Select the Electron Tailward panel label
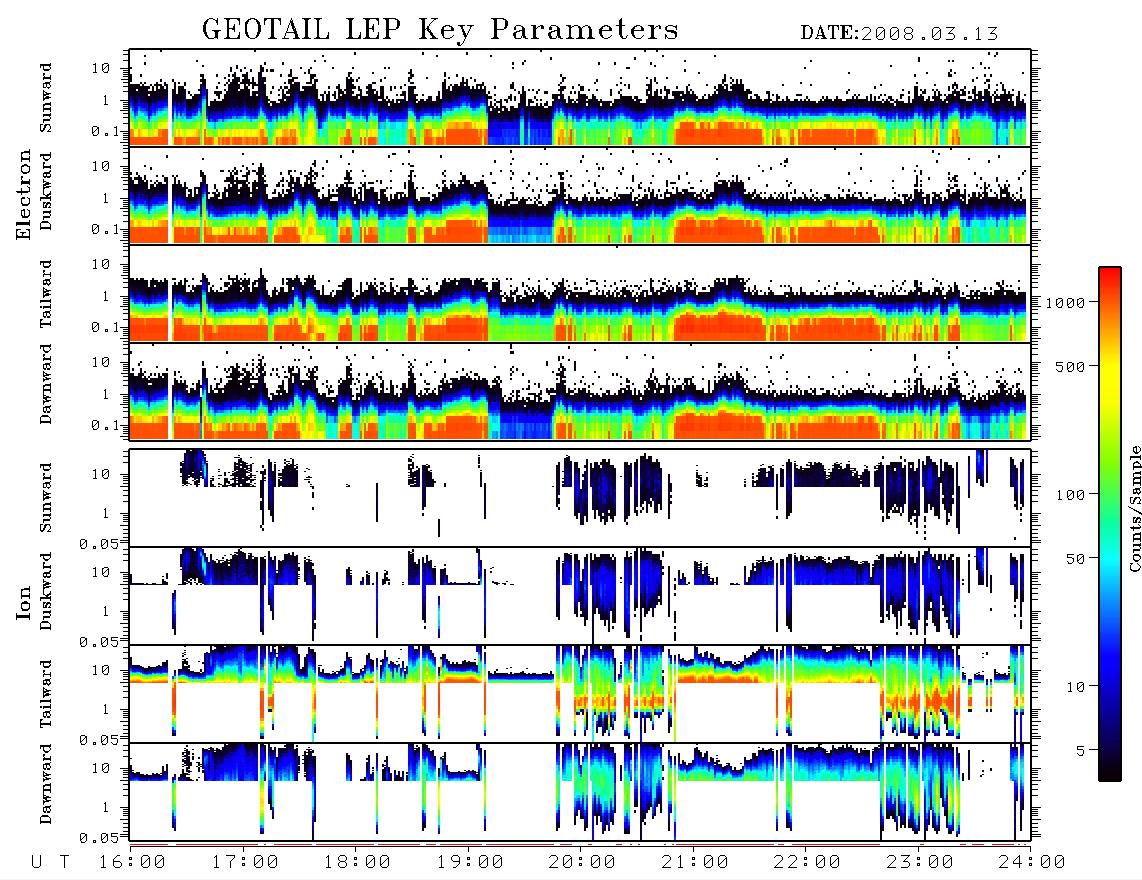 [x=46, y=293]
